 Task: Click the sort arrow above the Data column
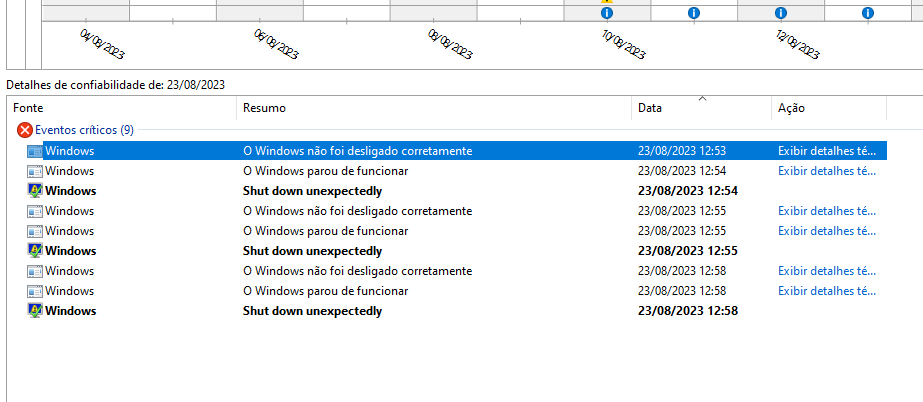tap(702, 98)
